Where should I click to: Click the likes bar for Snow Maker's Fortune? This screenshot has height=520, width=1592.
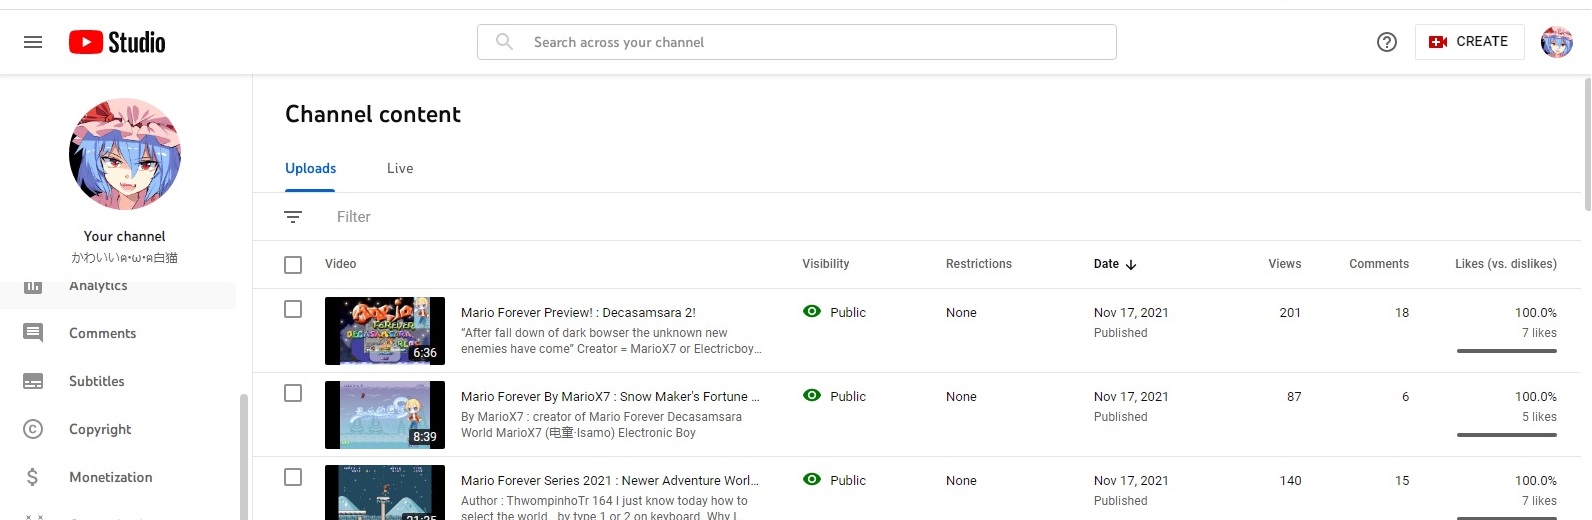click(x=1507, y=434)
